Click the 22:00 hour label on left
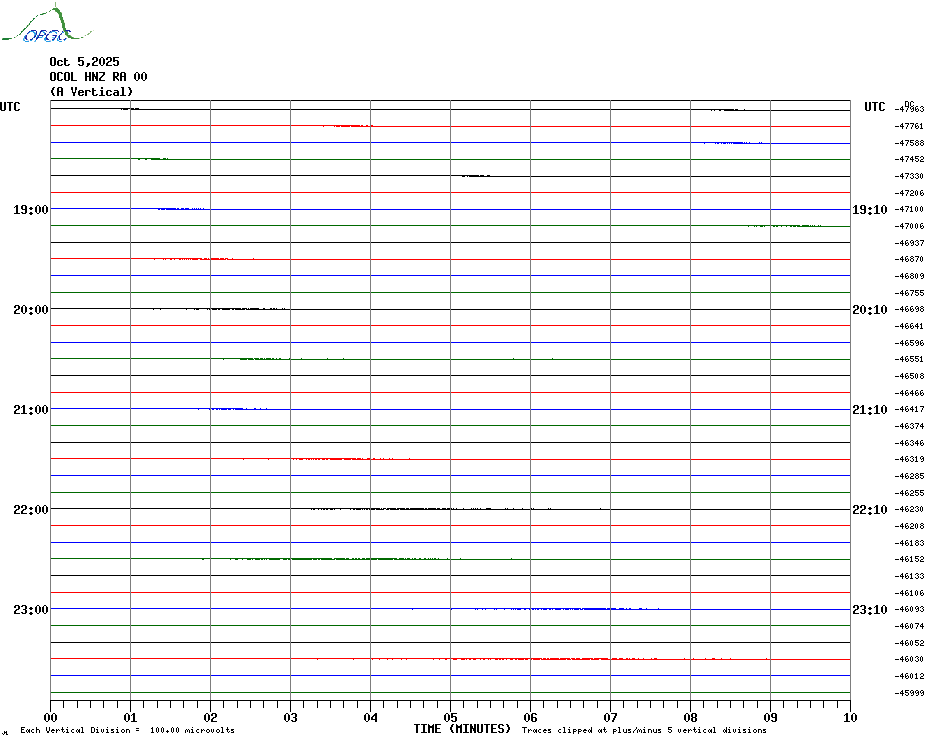 (x=30, y=510)
